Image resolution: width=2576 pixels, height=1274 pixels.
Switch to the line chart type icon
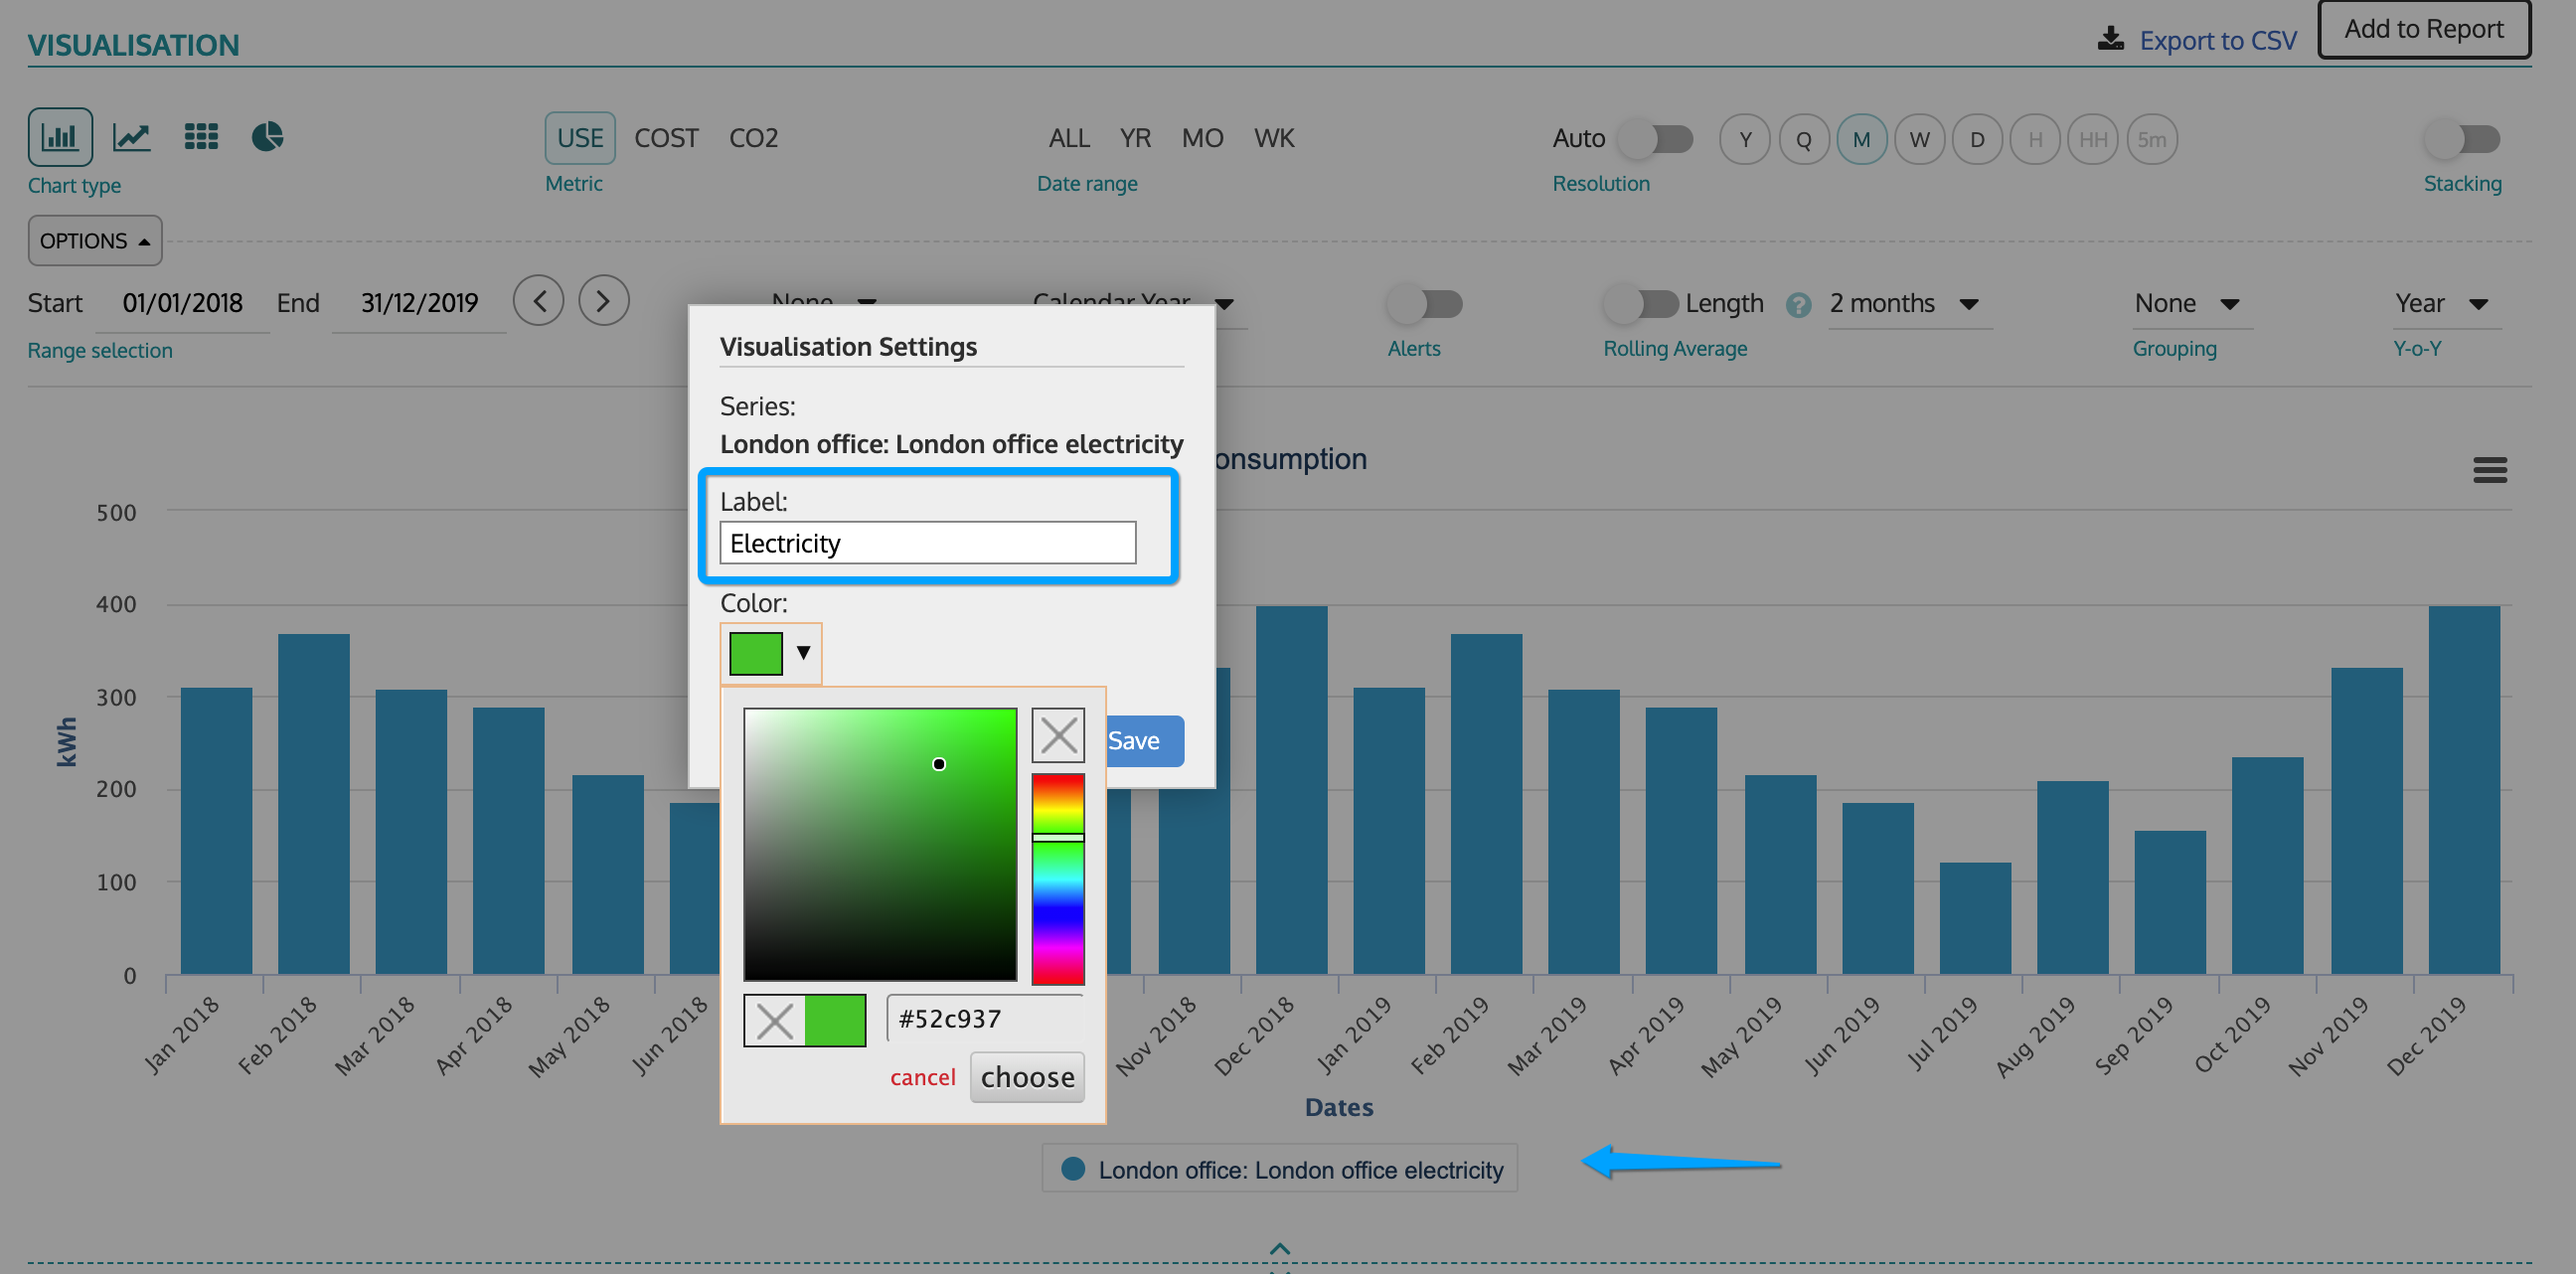[x=131, y=137]
